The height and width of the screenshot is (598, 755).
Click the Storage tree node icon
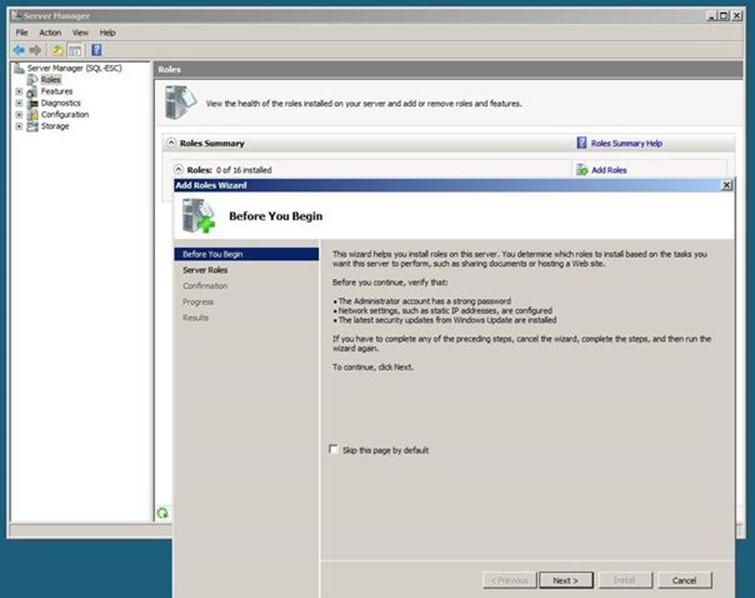(x=32, y=126)
